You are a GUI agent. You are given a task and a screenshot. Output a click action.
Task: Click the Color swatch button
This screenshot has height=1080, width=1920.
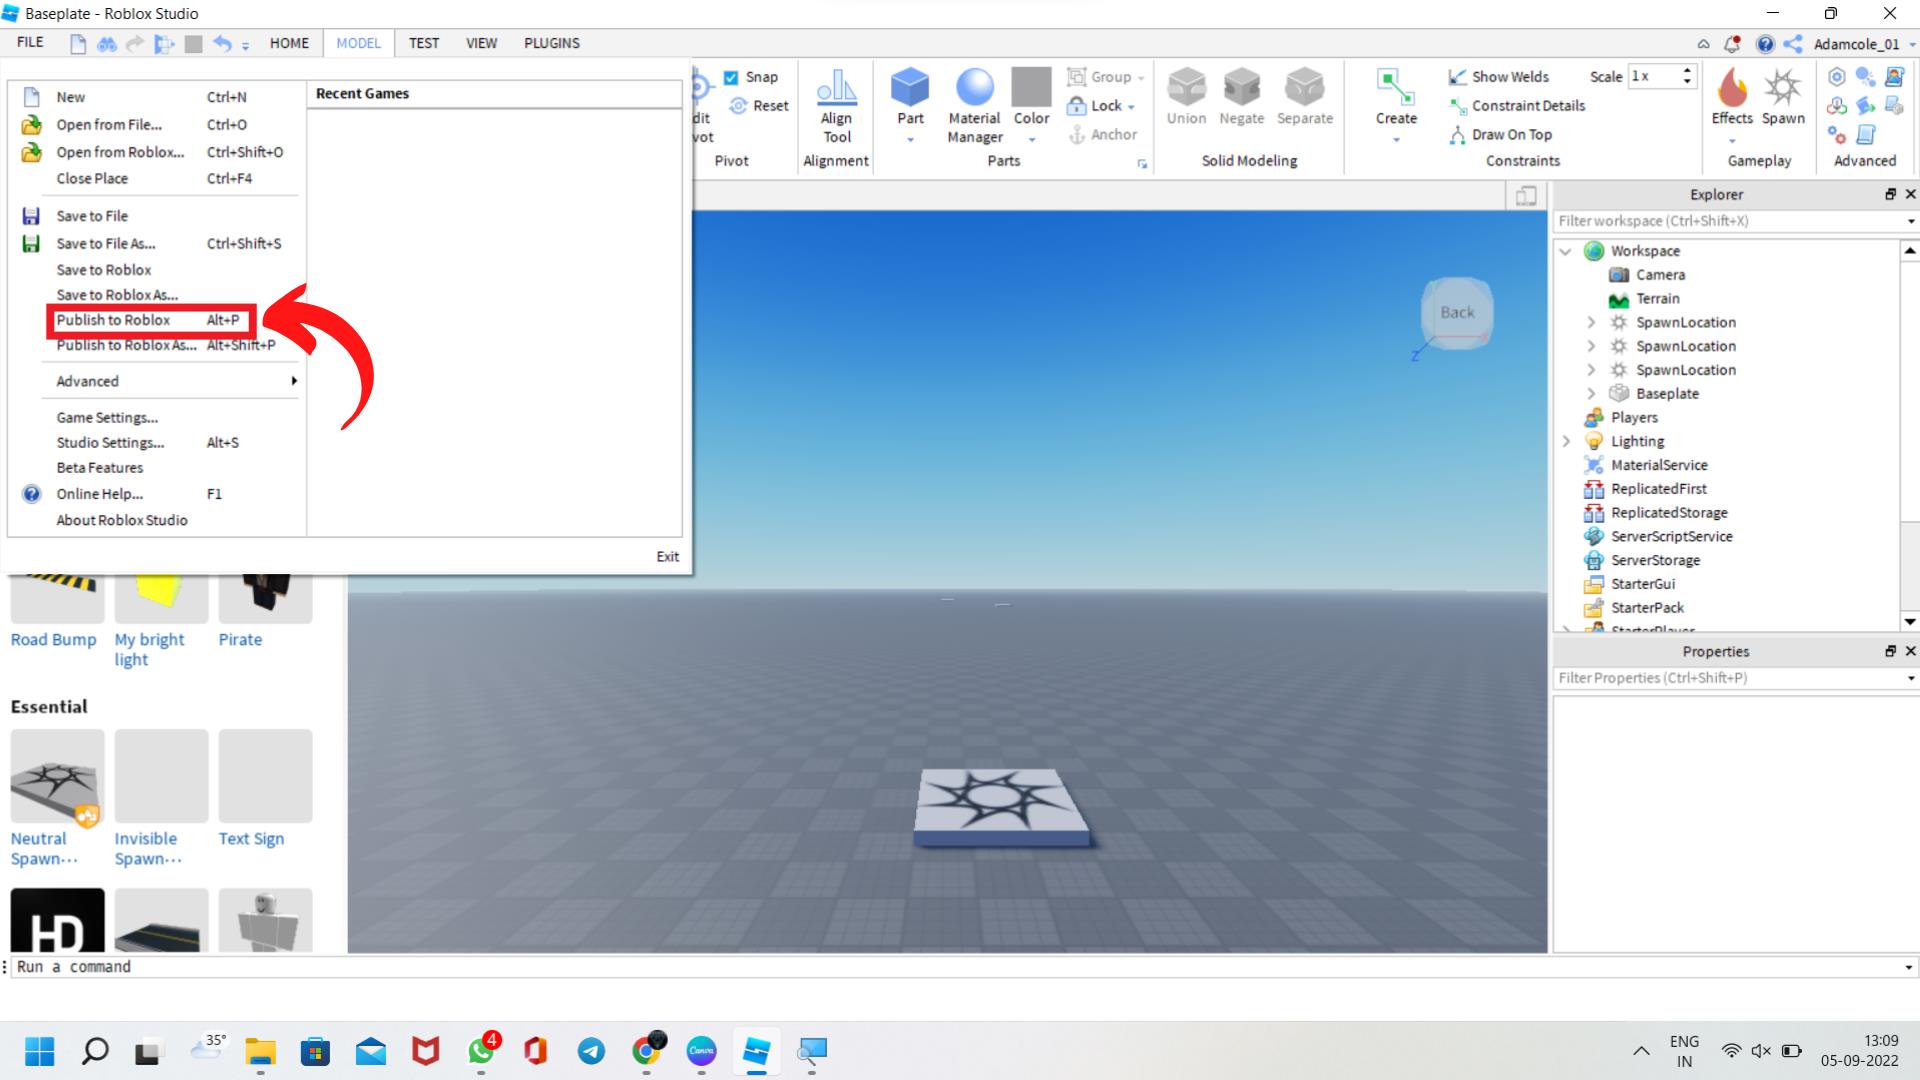[1031, 87]
